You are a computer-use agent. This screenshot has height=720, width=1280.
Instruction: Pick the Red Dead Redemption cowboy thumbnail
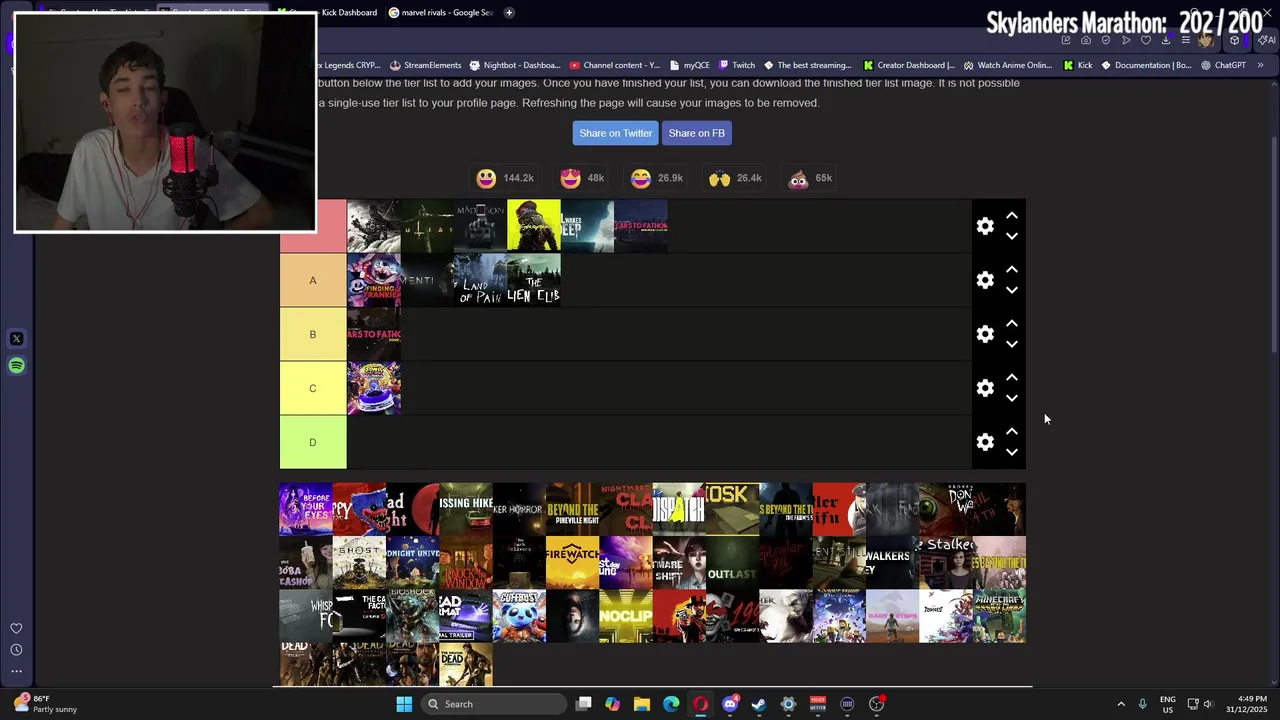coord(679,616)
